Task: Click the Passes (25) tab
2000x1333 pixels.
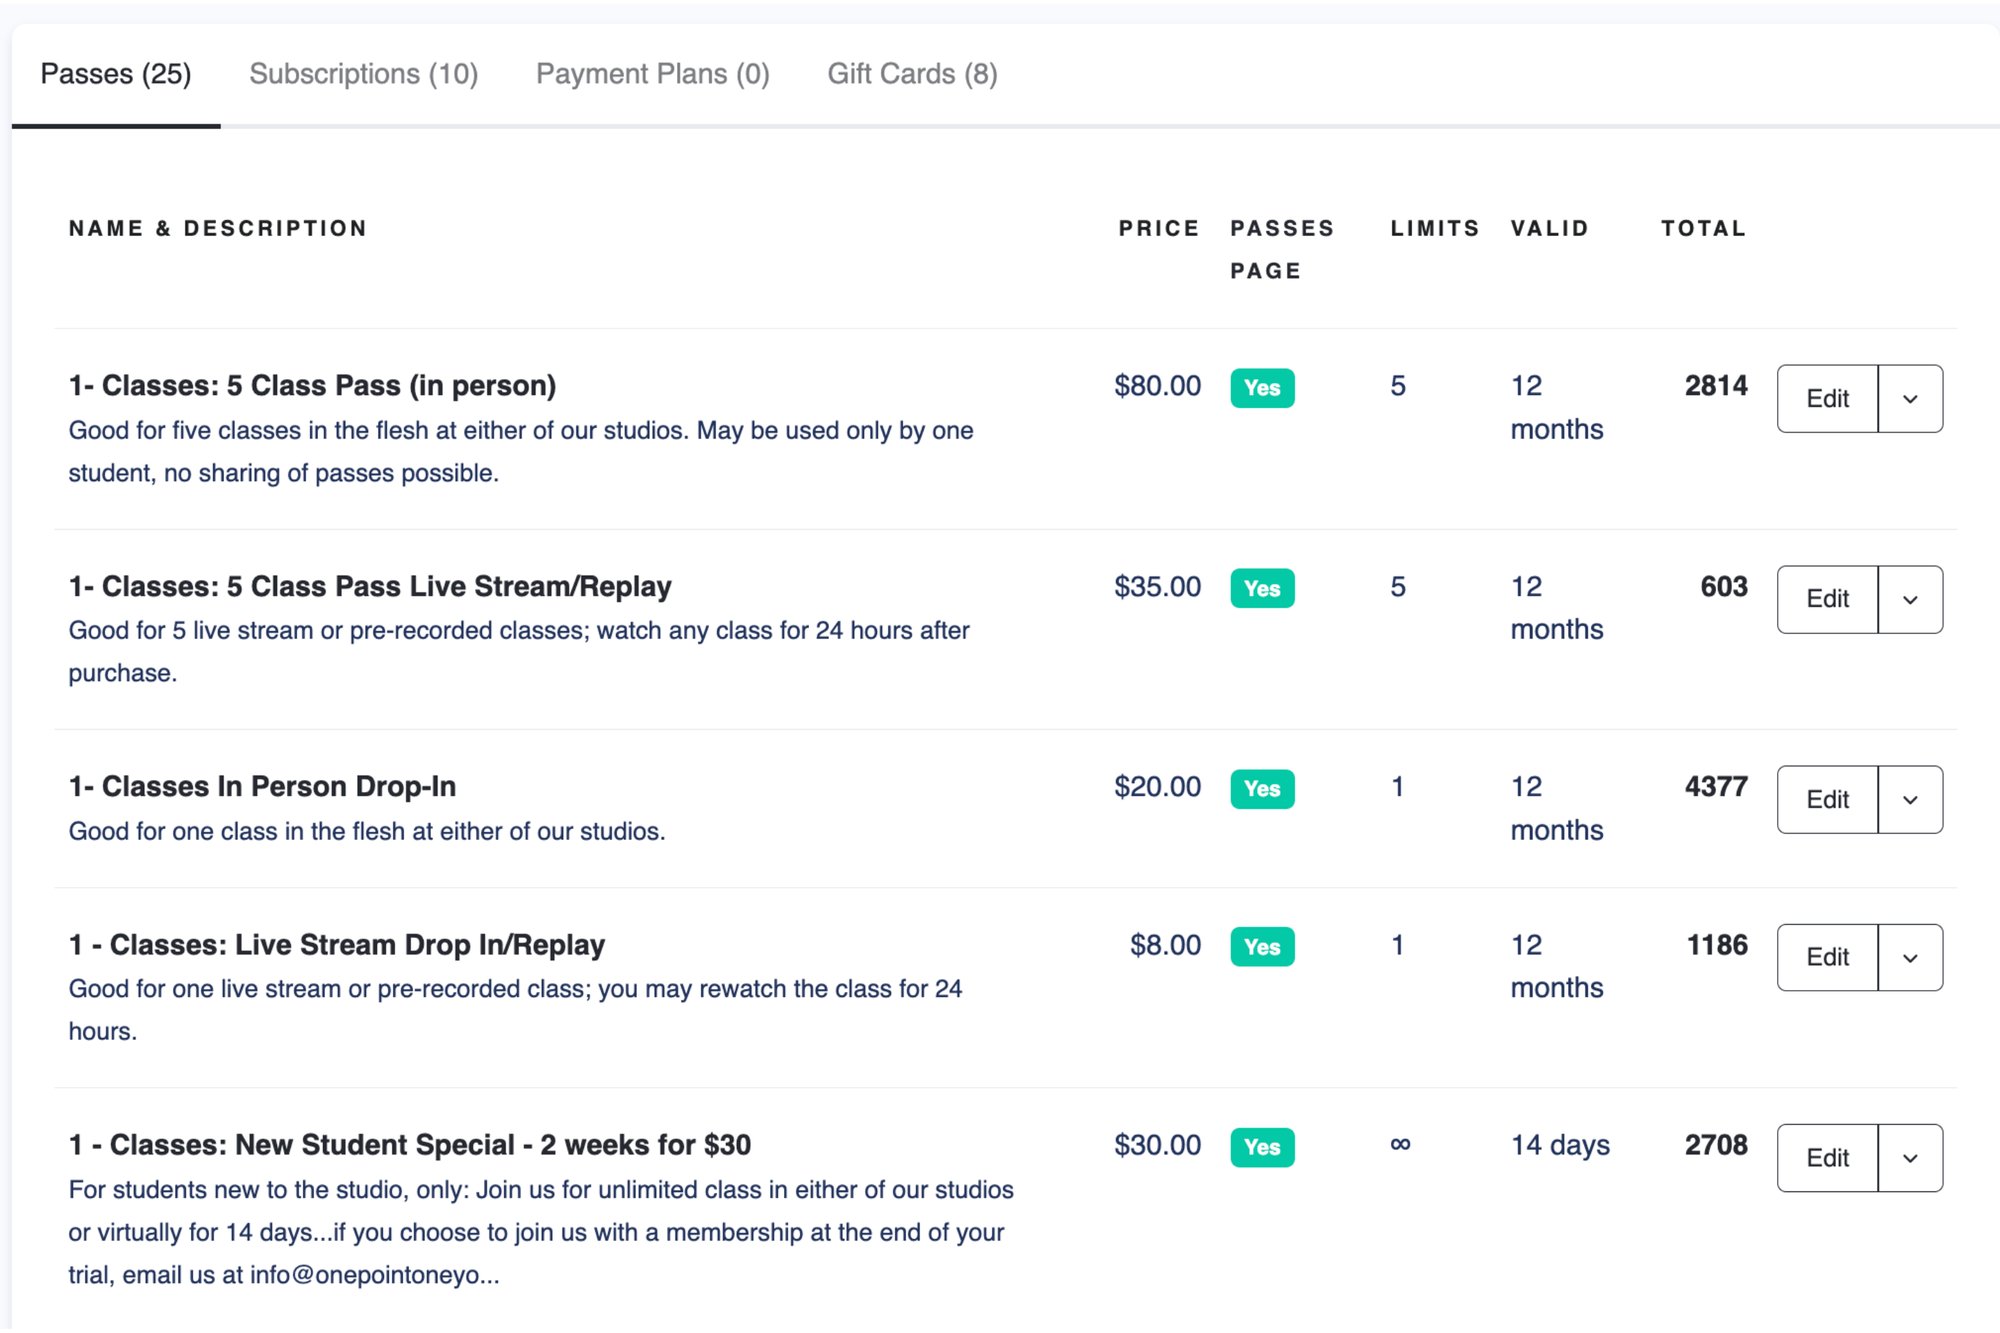Action: click(x=116, y=74)
